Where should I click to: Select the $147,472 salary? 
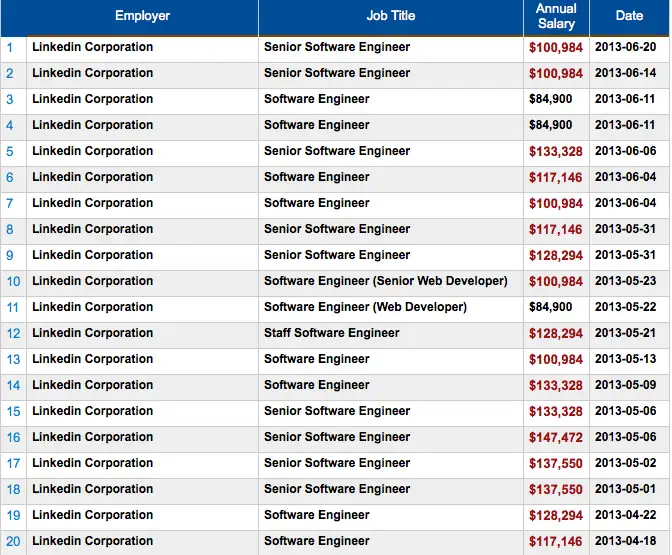click(x=556, y=438)
